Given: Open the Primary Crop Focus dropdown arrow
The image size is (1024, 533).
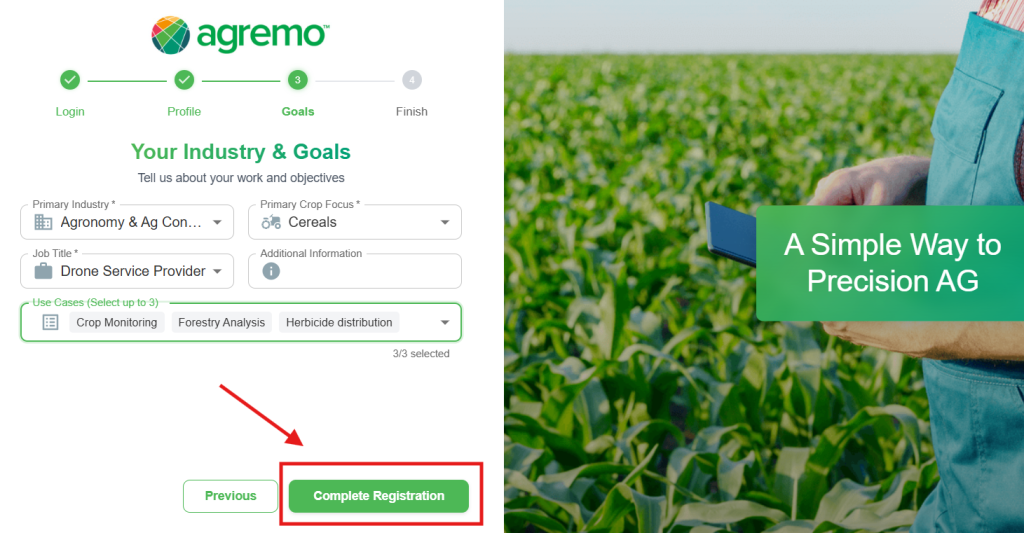Looking at the screenshot, I should pos(445,222).
